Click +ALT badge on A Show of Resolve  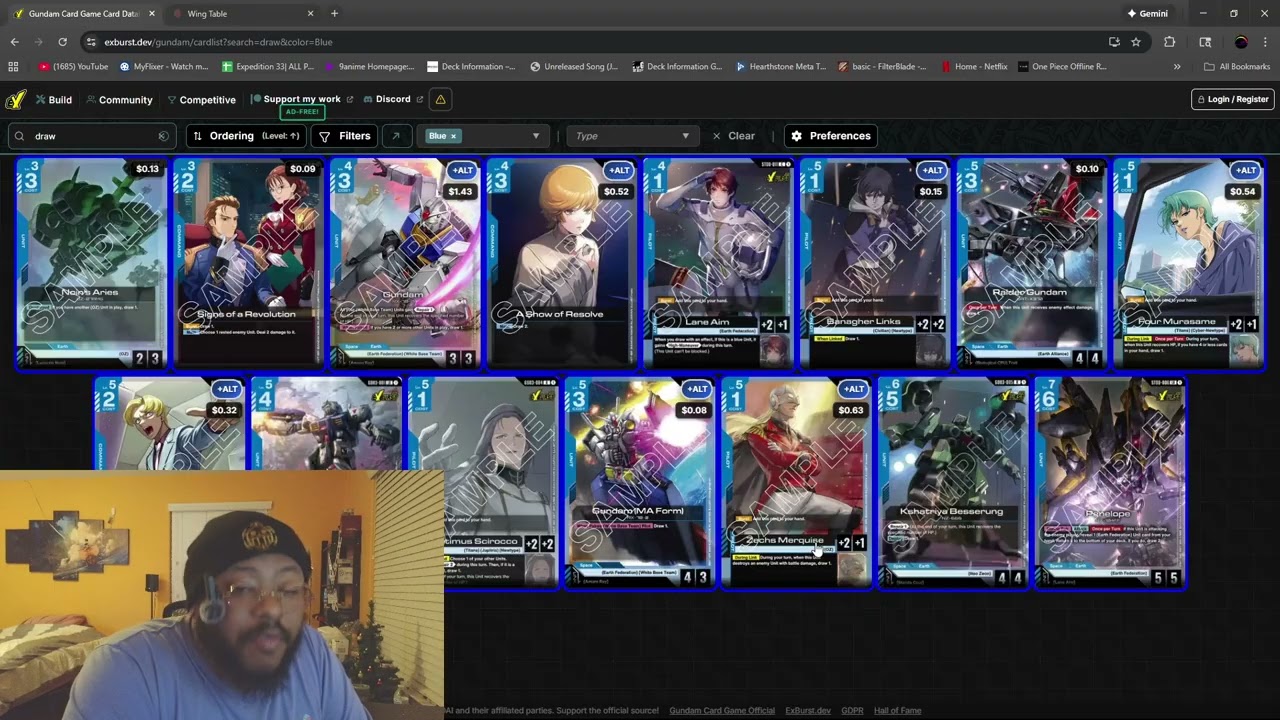[x=618, y=170]
